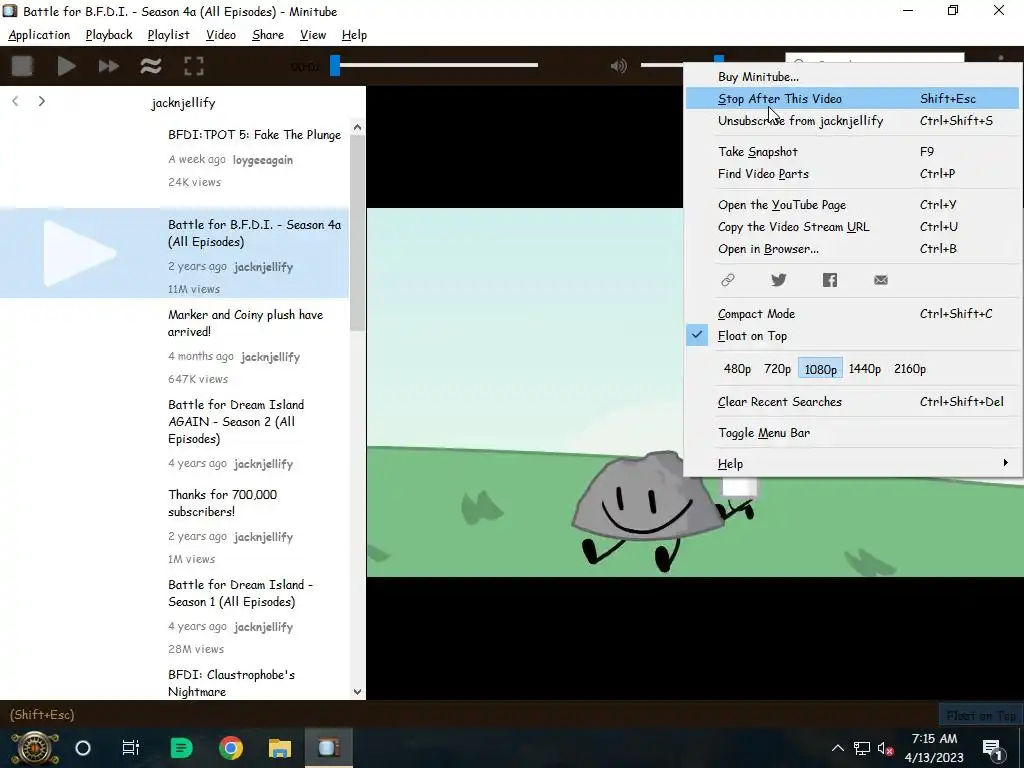Click the Related videos wave icon
The width and height of the screenshot is (1024, 768).
(151, 66)
